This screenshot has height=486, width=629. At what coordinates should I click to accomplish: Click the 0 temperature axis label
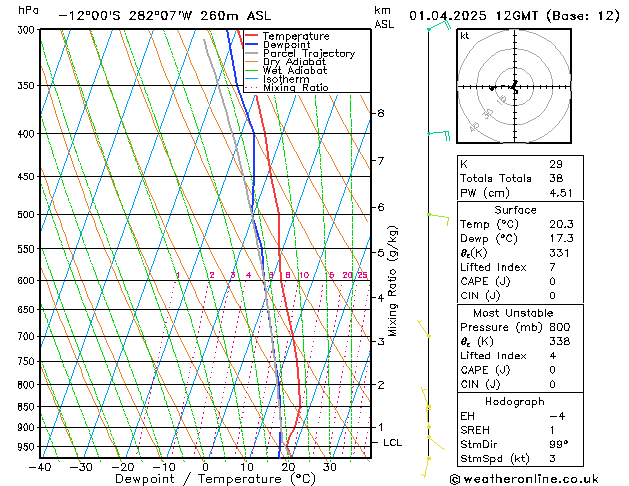205,467
